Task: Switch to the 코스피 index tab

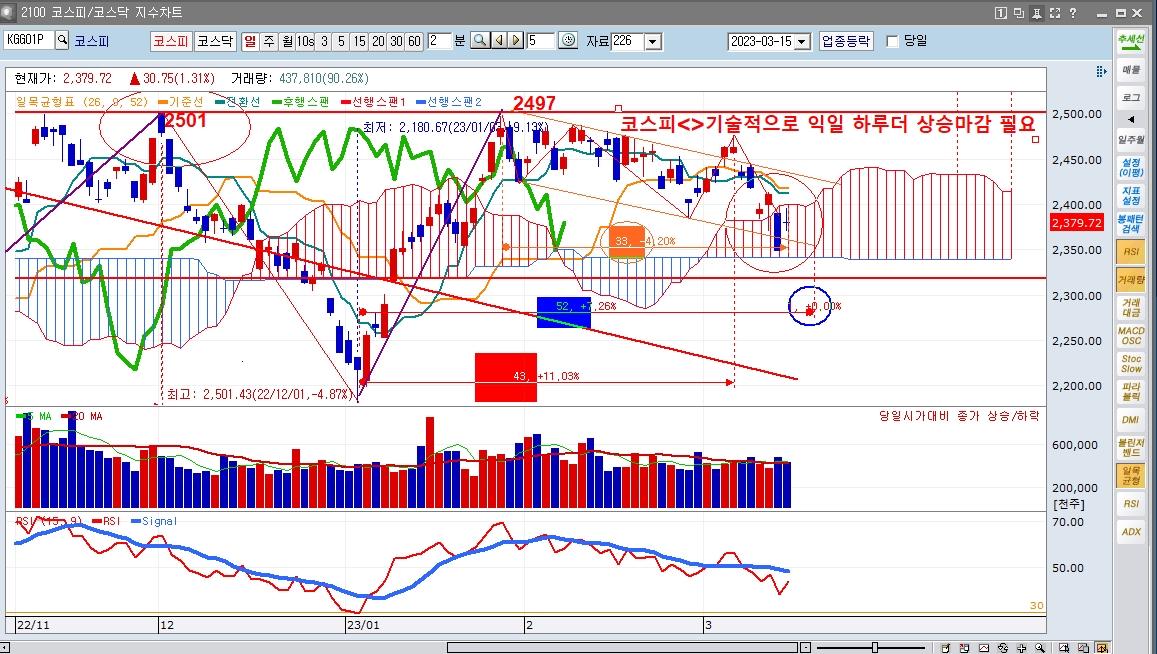Action: pos(170,41)
